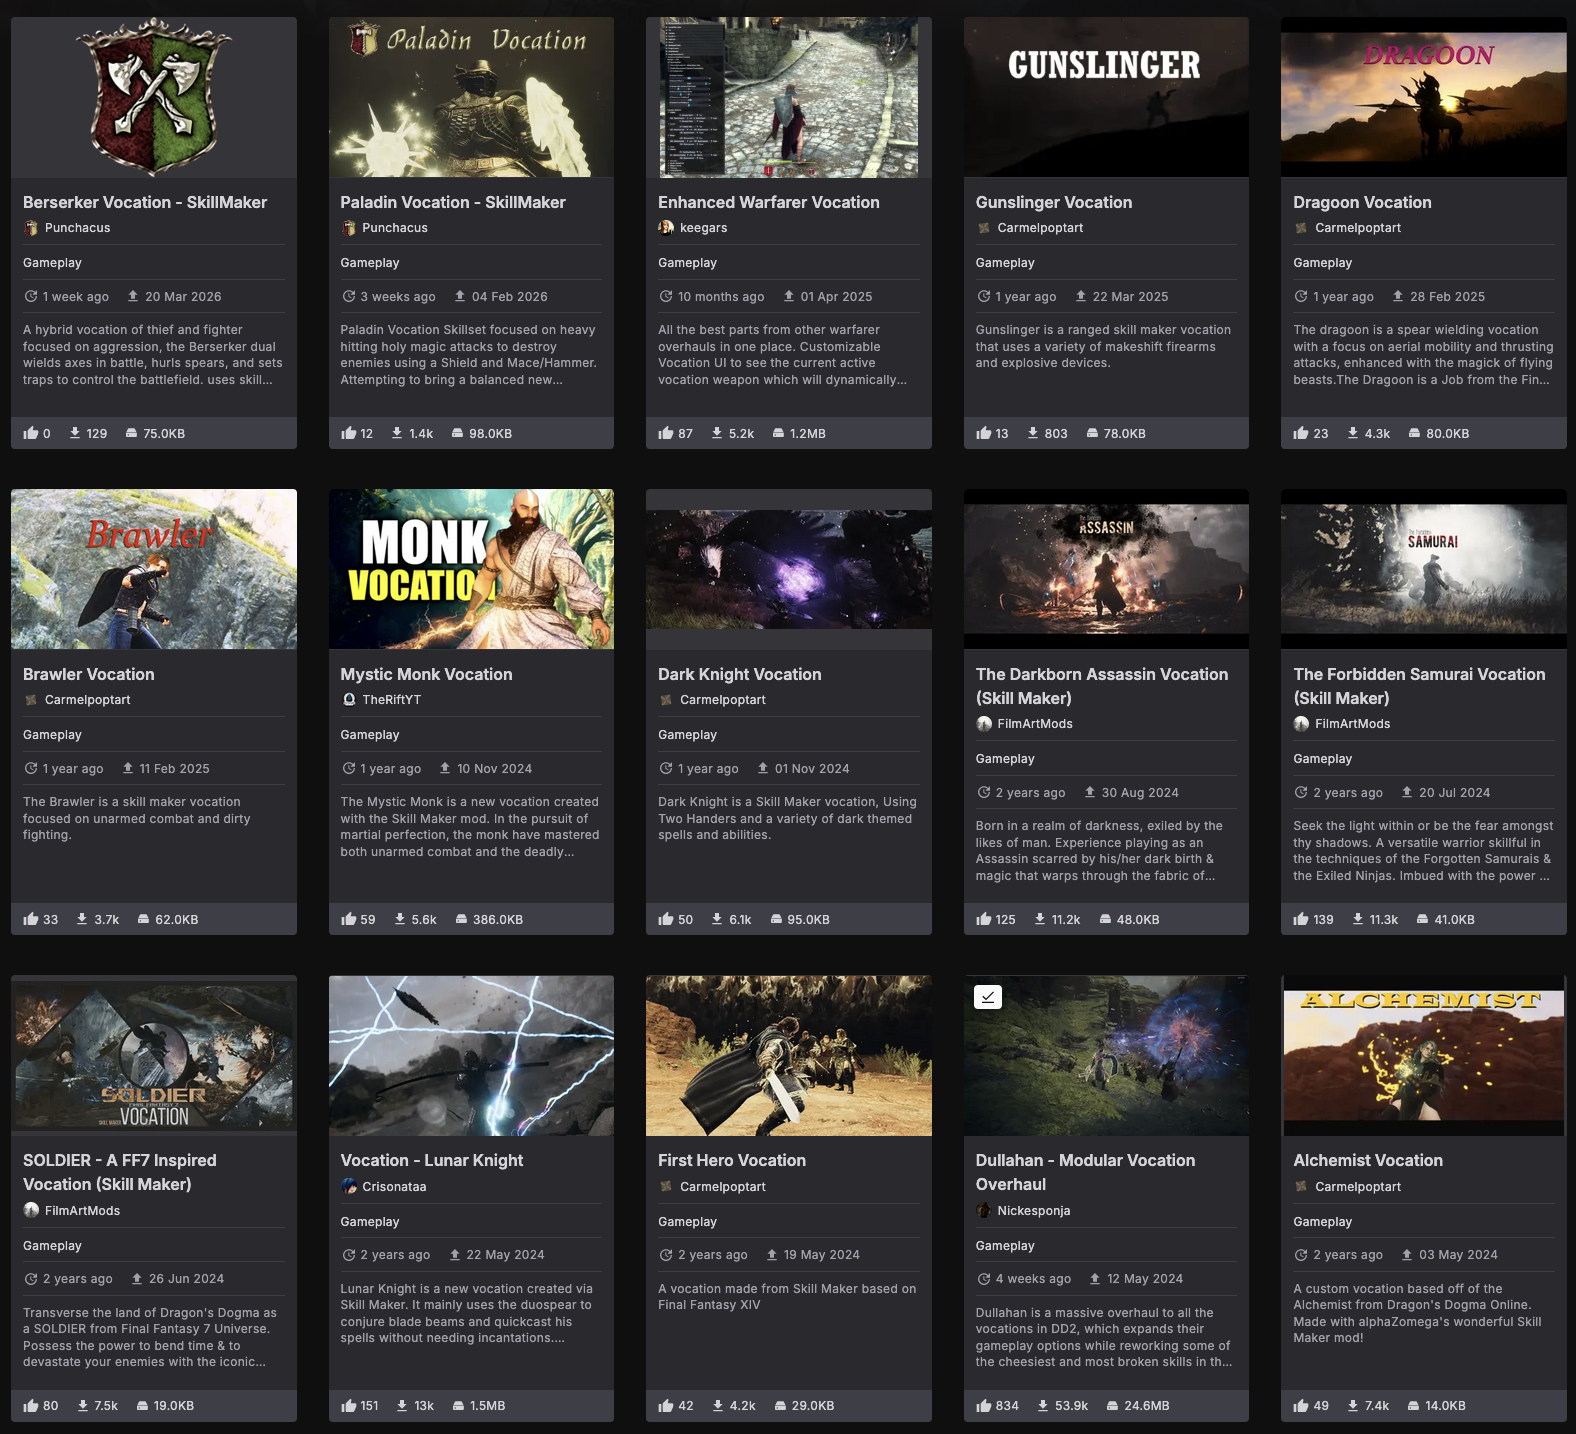Visit author Carmelpoptart on the Gunslinger card
This screenshot has width=1576, height=1434.
click(1040, 228)
